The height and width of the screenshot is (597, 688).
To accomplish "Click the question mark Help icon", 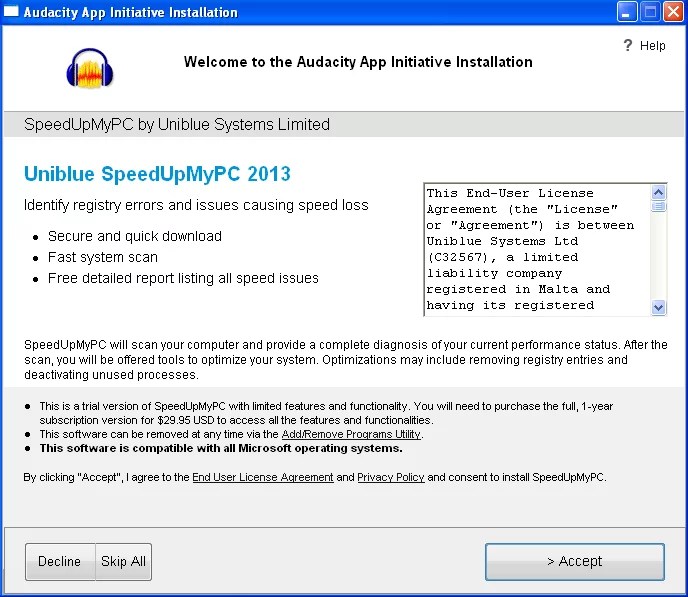I will [628, 45].
